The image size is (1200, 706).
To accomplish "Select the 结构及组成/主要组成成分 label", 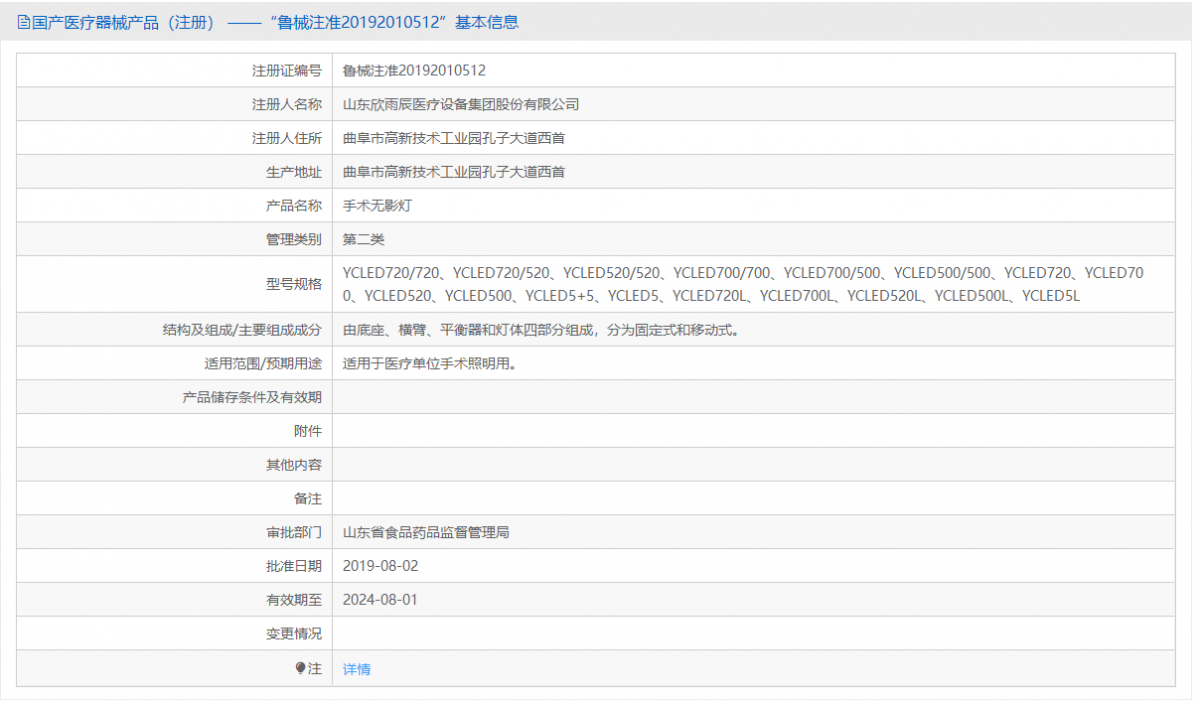I will tap(242, 330).
